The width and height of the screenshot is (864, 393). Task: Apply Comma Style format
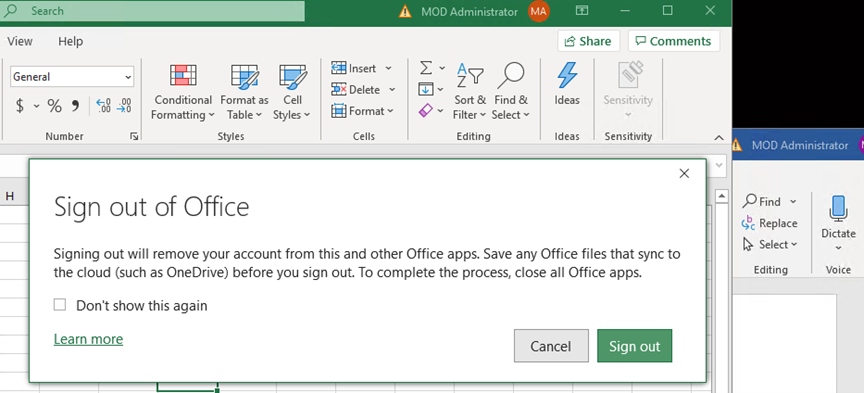click(75, 106)
